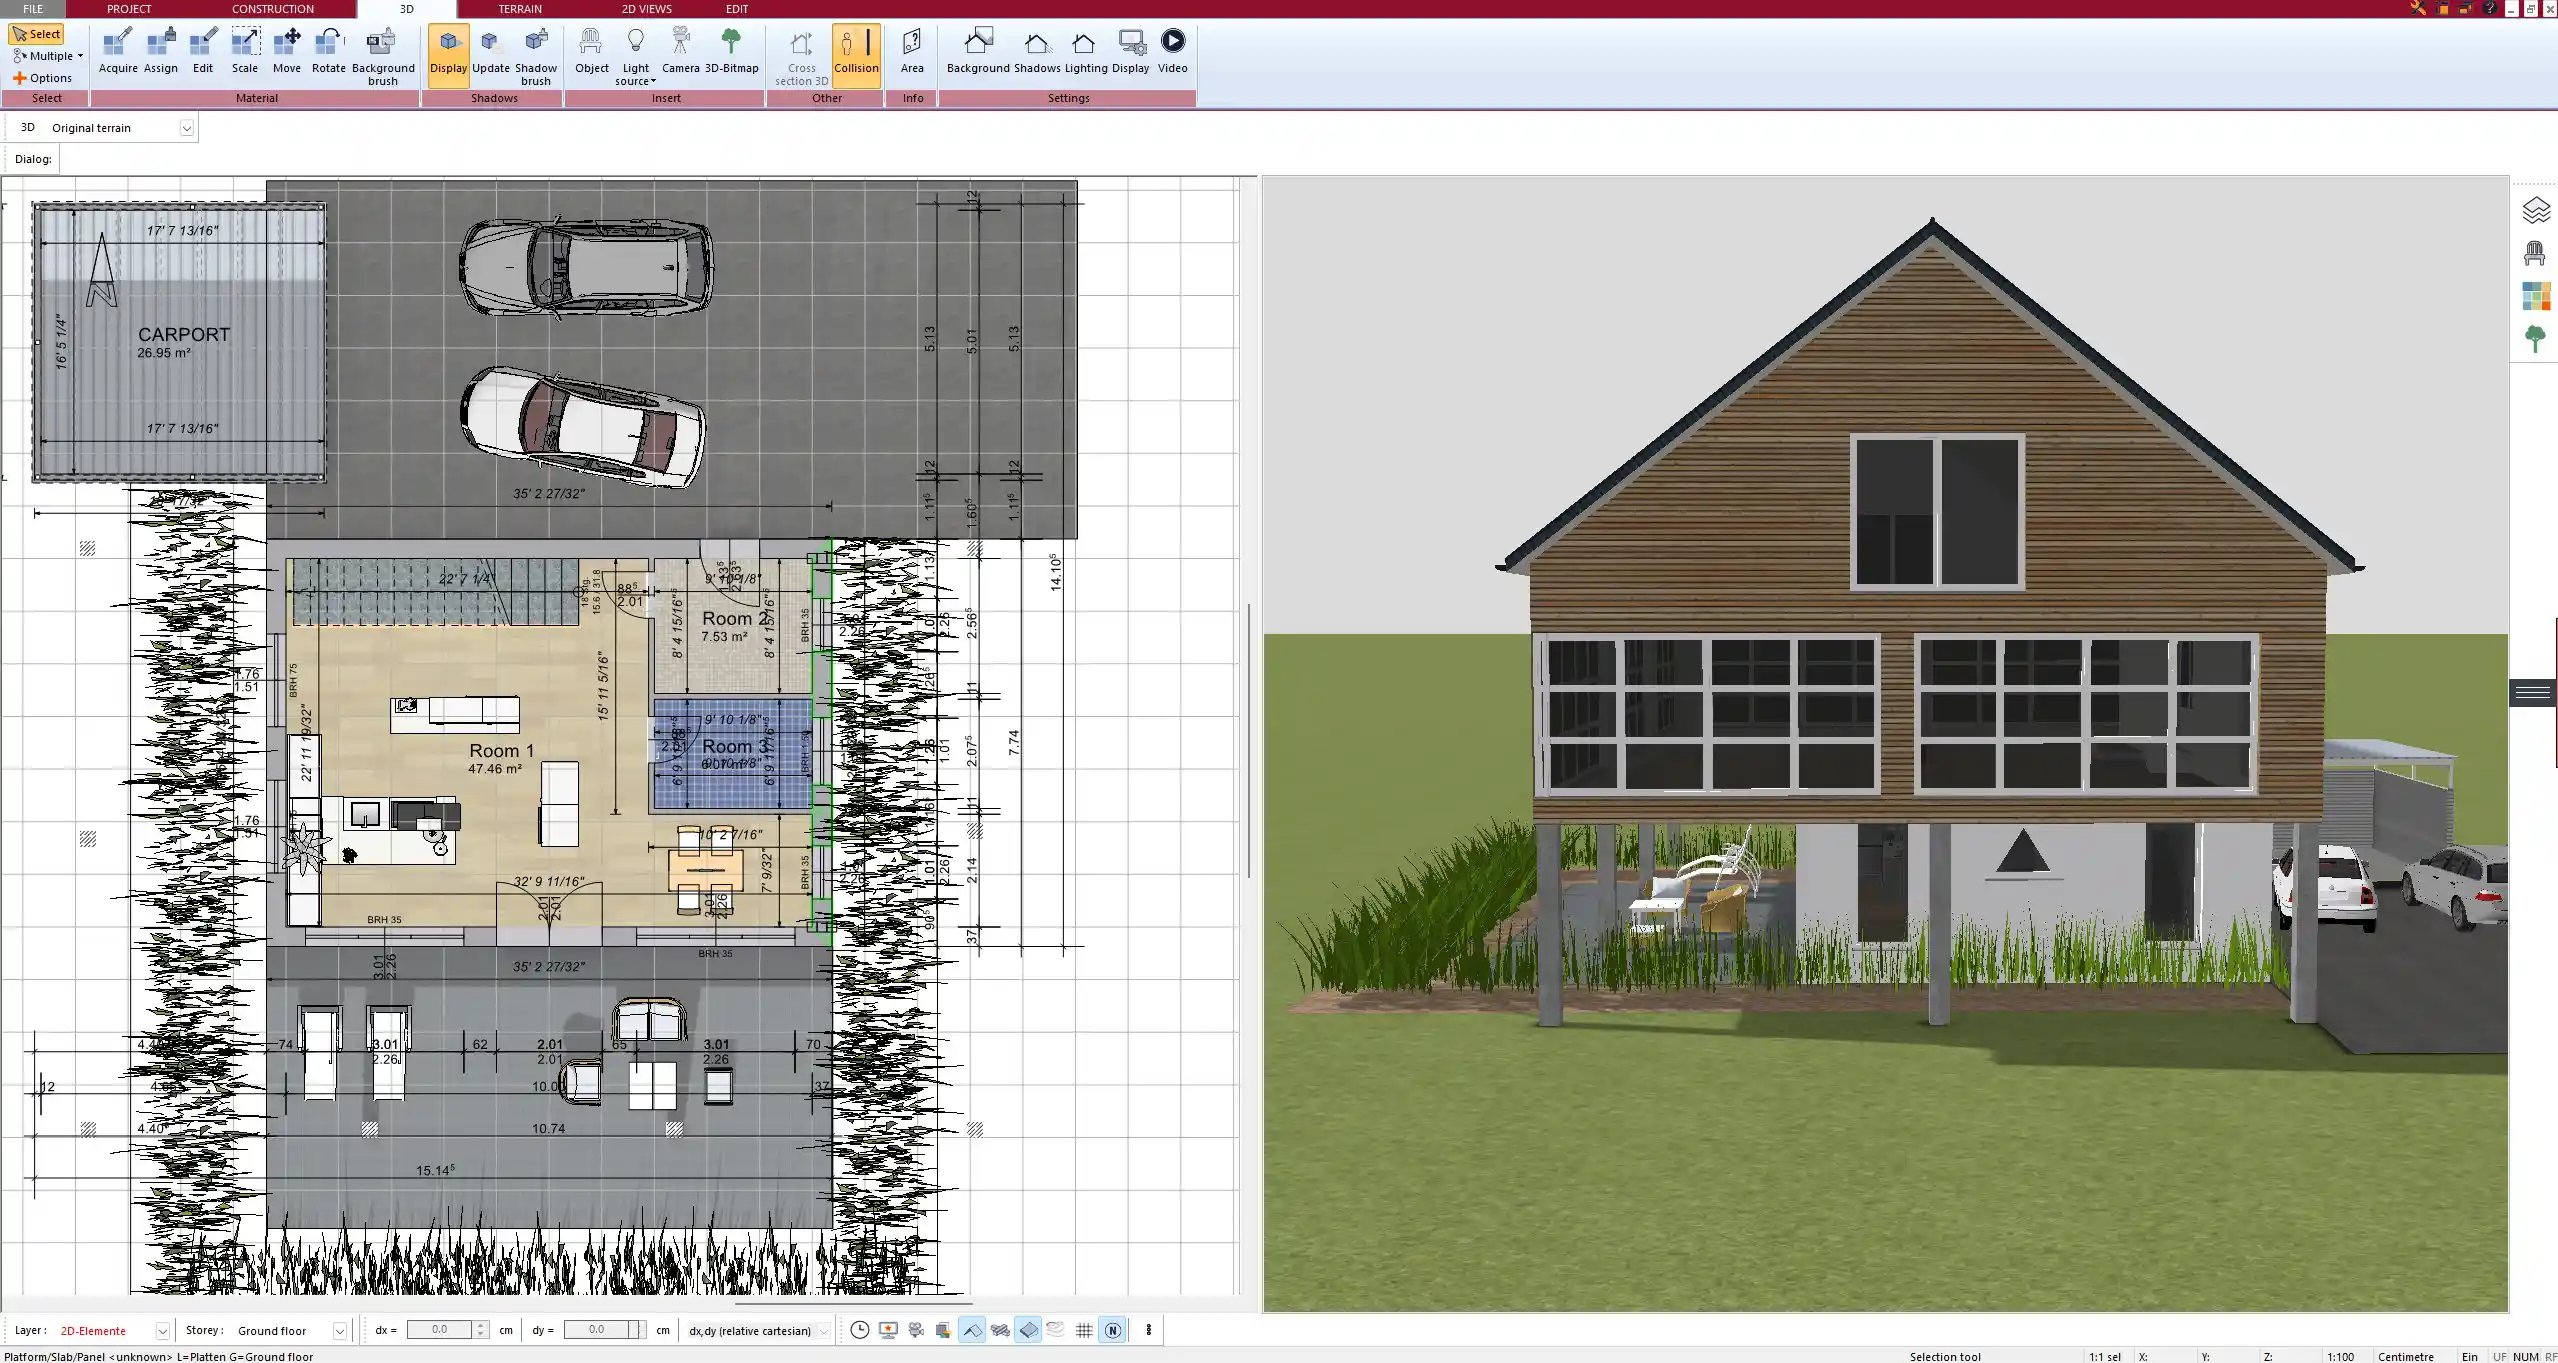Open Display settings

[x=1131, y=51]
